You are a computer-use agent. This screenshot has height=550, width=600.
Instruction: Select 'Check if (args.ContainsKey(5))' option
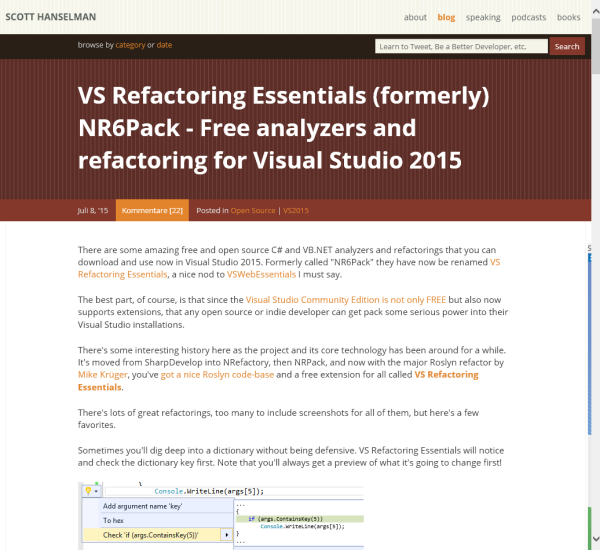tap(152, 535)
